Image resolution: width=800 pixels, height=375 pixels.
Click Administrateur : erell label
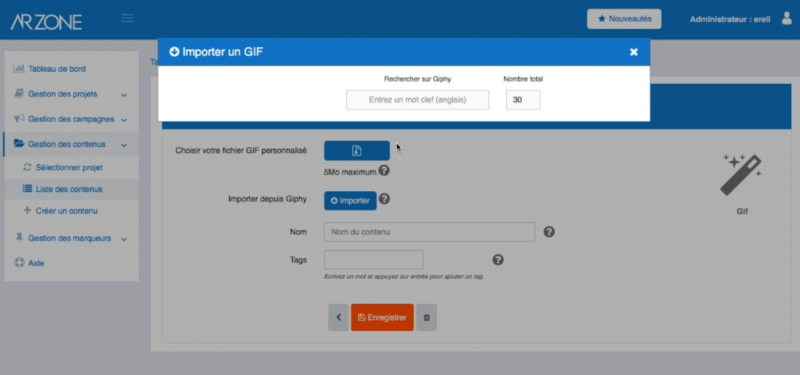[x=730, y=19]
